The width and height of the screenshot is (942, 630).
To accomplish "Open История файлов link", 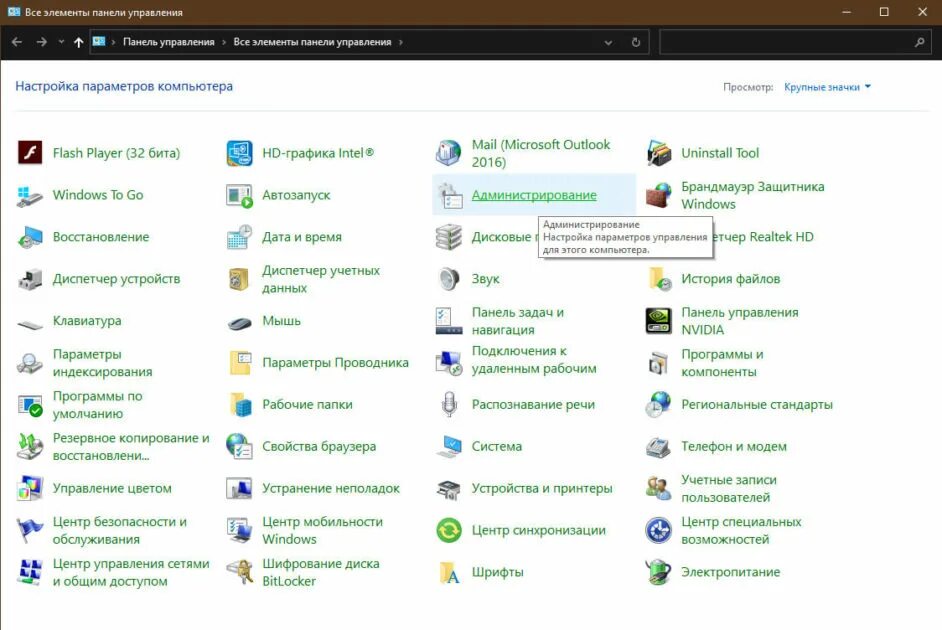I will 730,279.
